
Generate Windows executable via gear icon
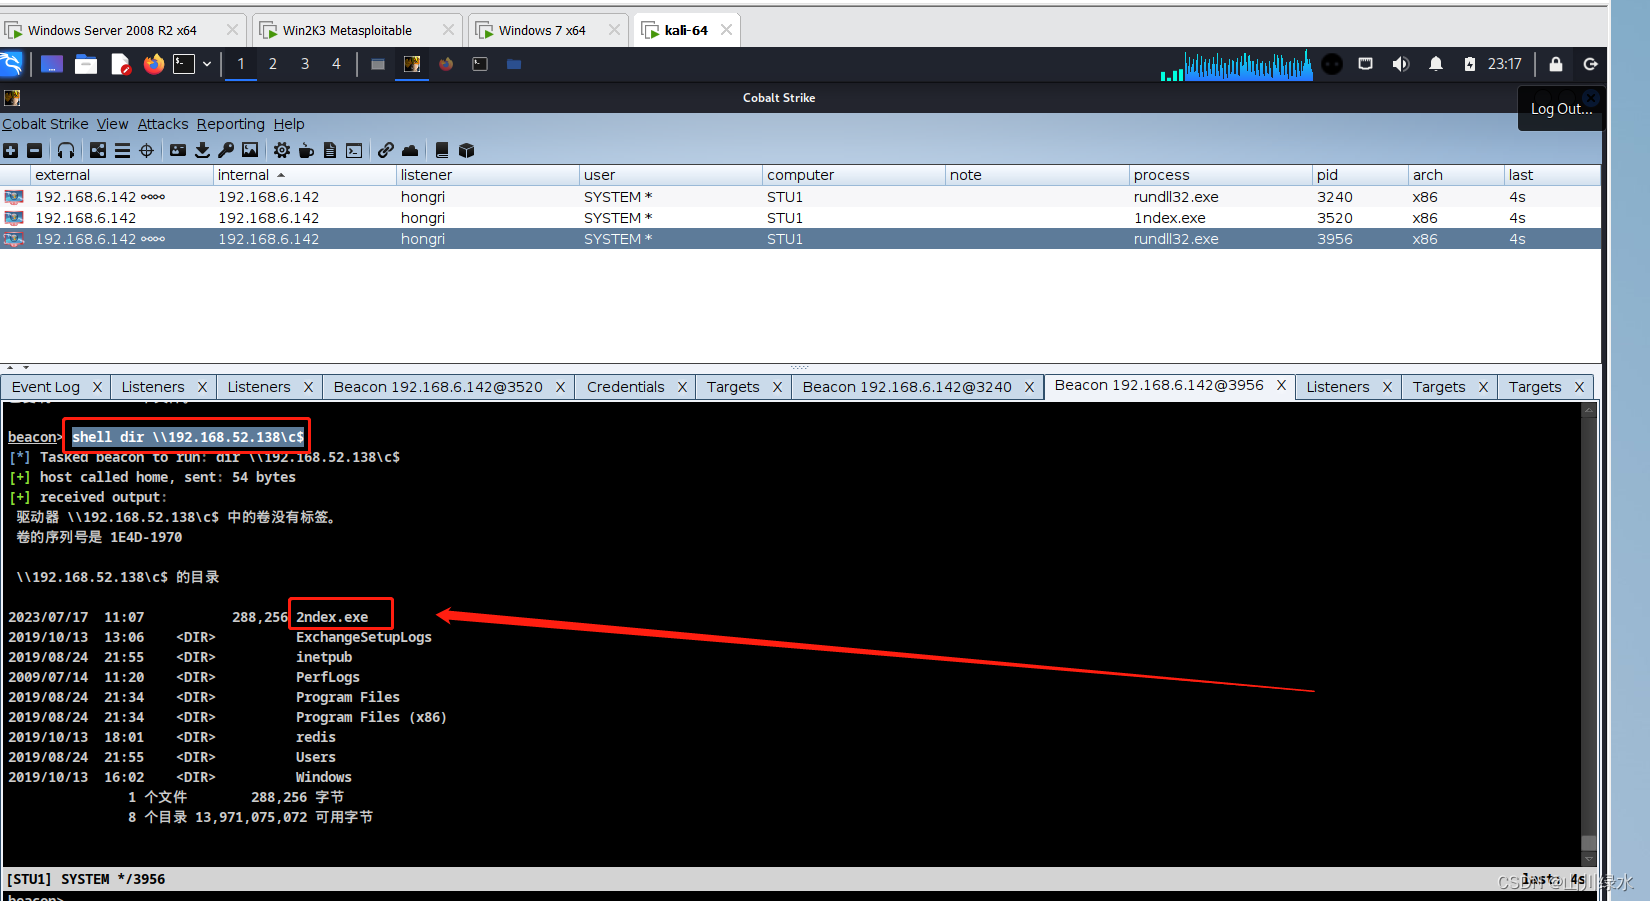tap(282, 150)
